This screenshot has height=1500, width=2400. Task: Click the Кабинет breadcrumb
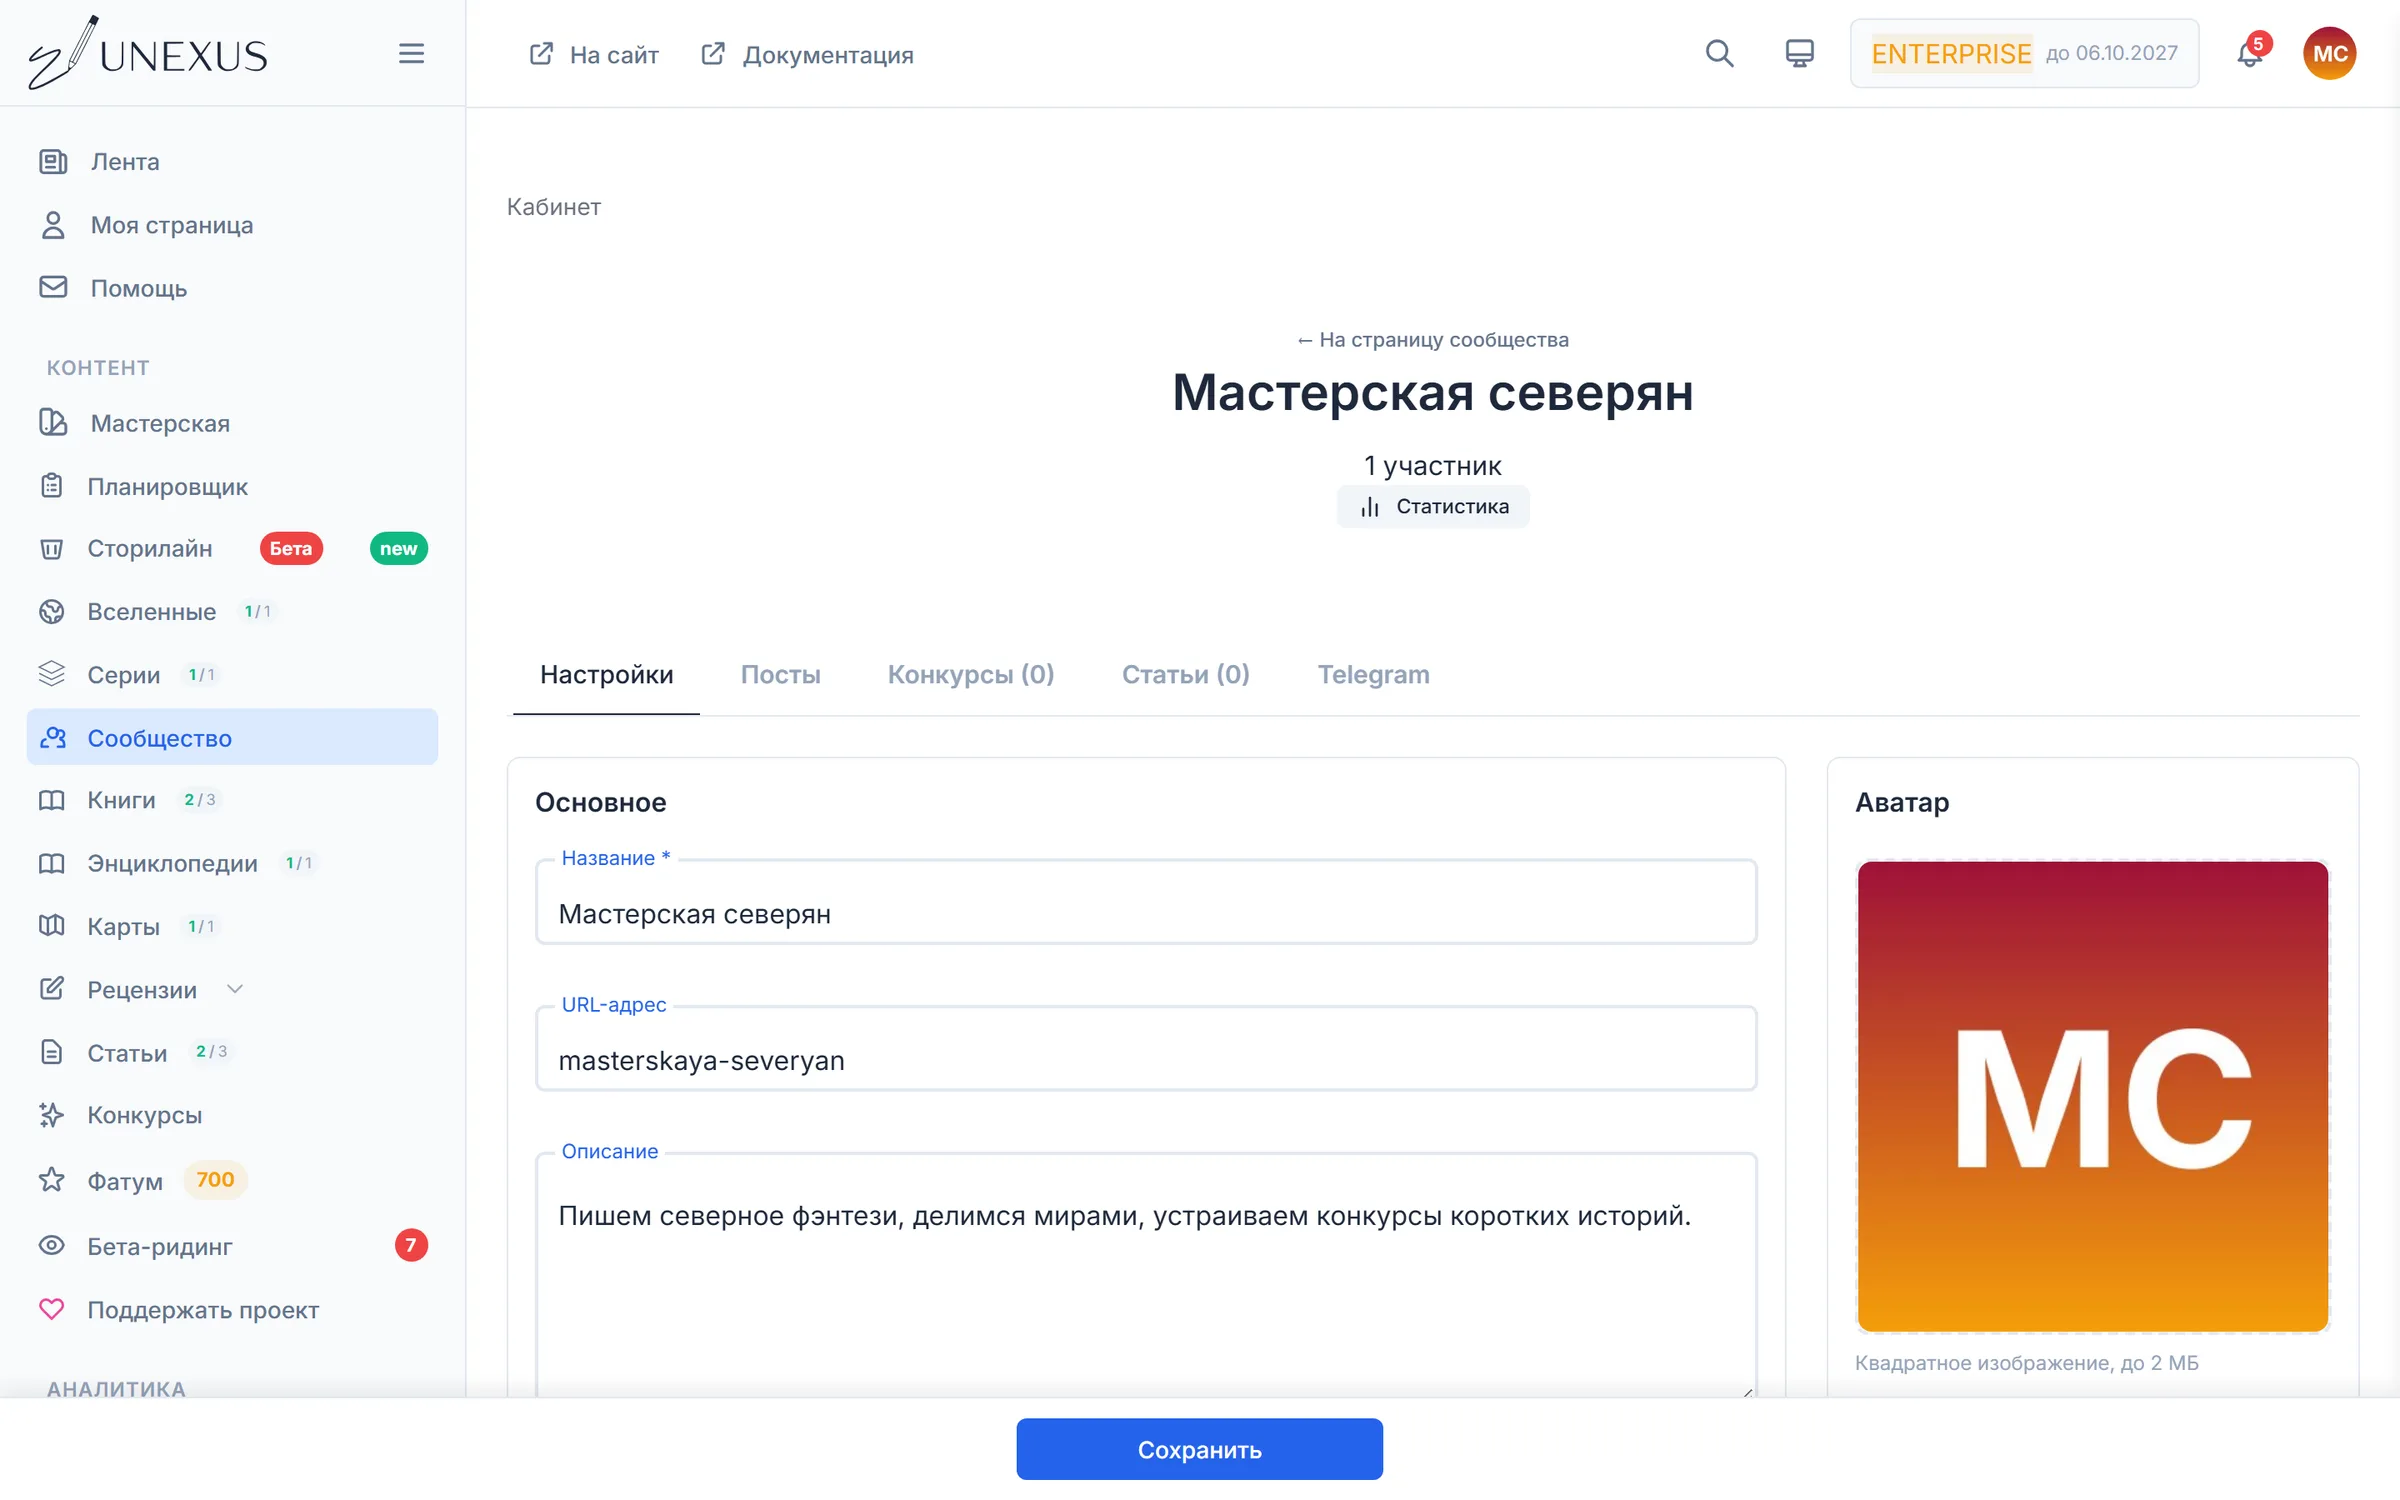553,207
